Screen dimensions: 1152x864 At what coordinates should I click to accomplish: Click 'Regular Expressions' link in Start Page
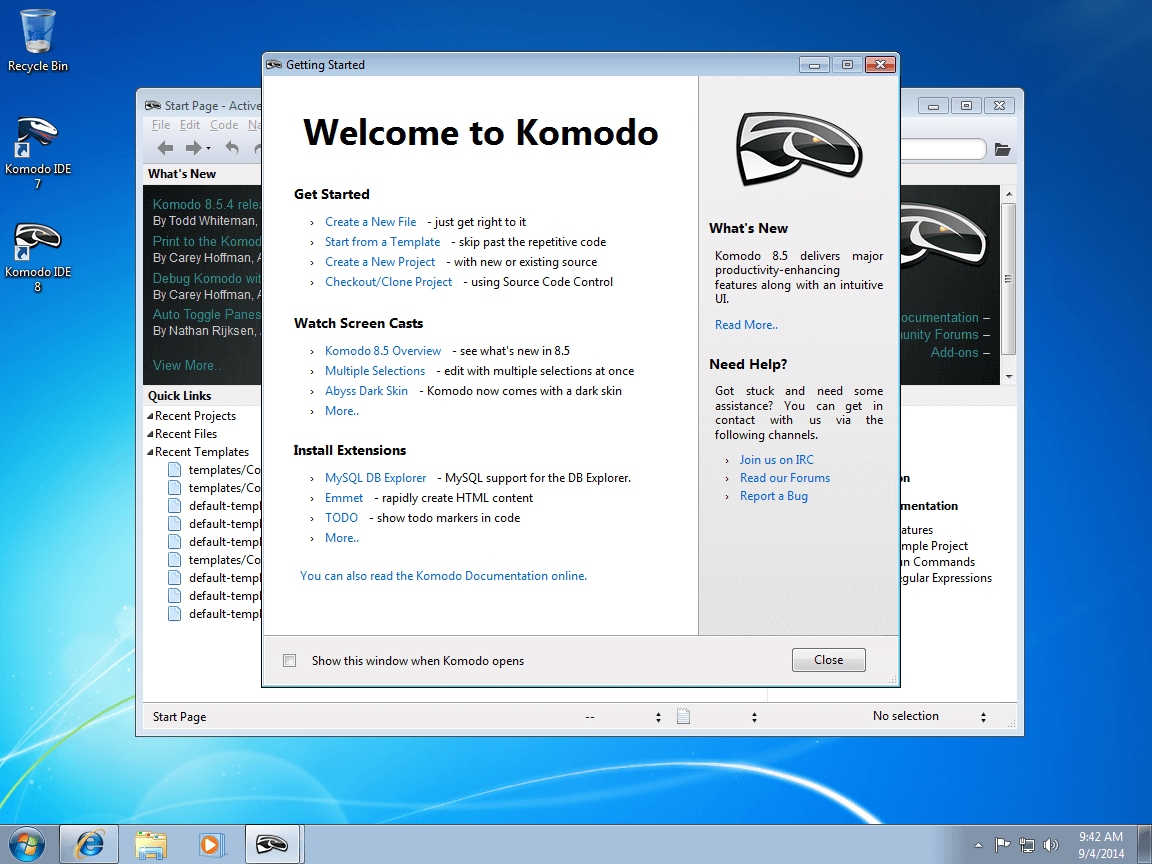point(946,578)
